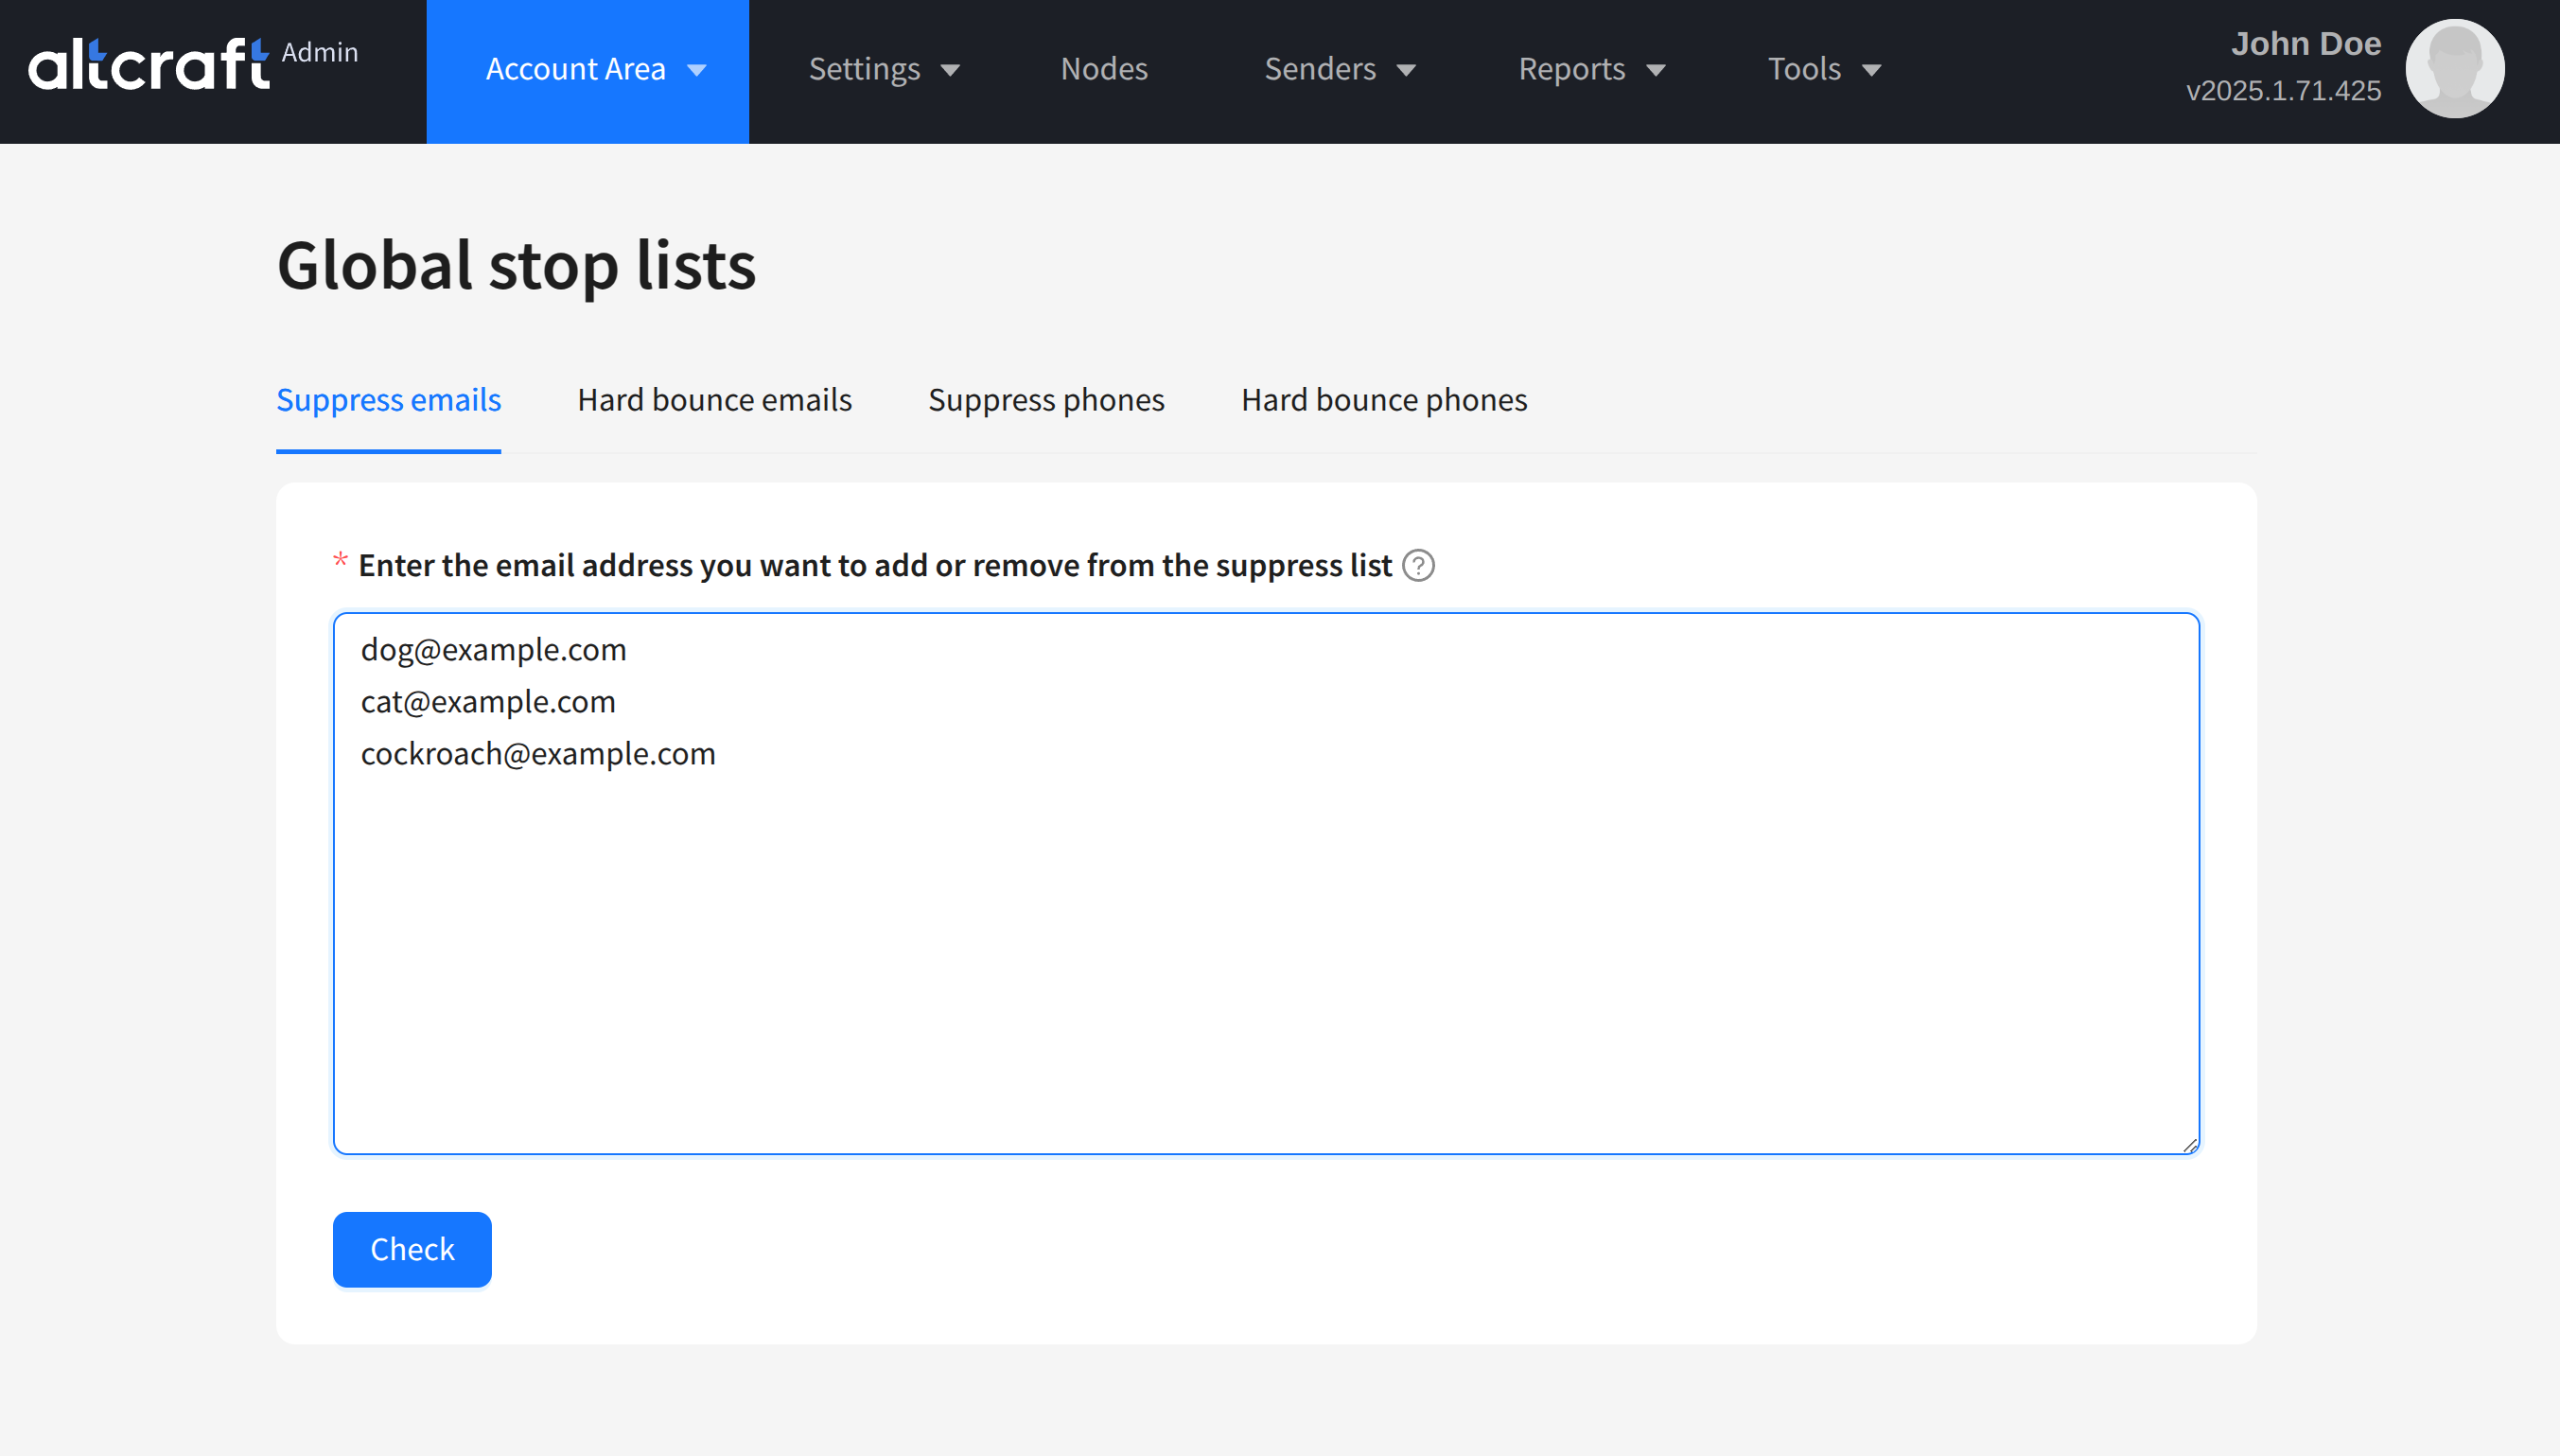This screenshot has height=1456, width=2560.
Task: Open the Hard bounce phones tab
Action: pos(1384,400)
